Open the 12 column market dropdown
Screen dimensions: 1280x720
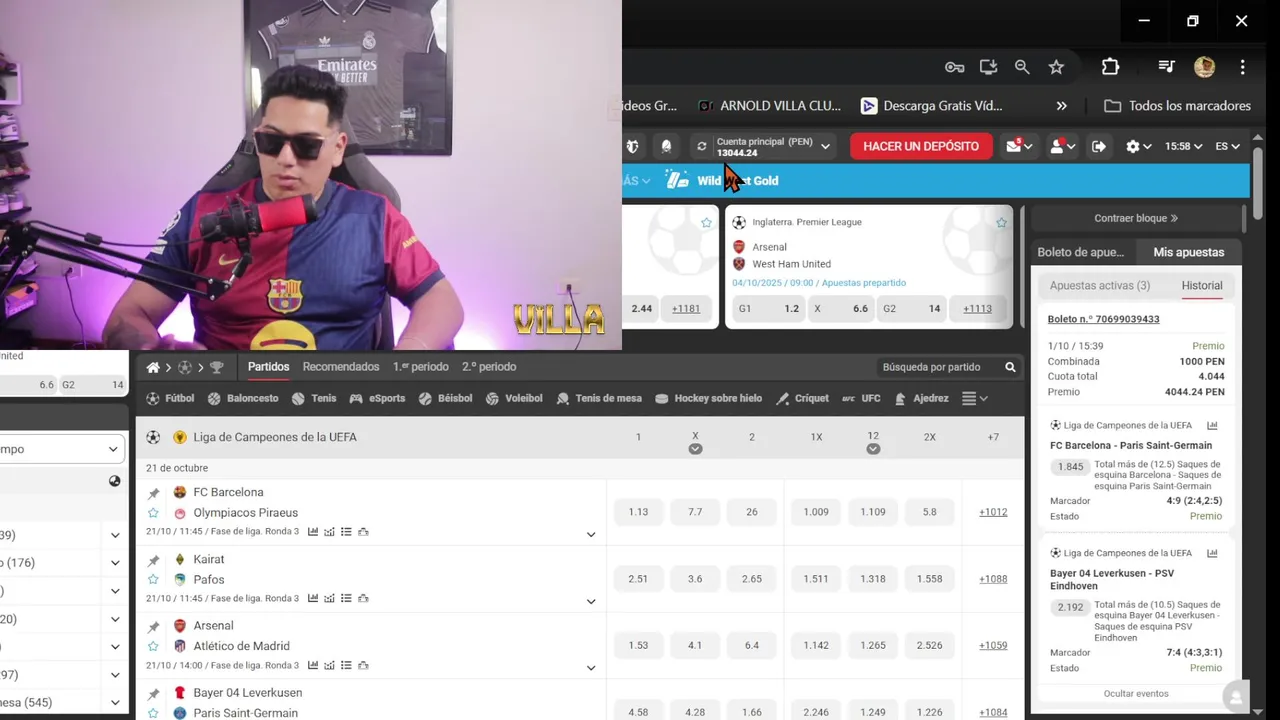click(873, 449)
